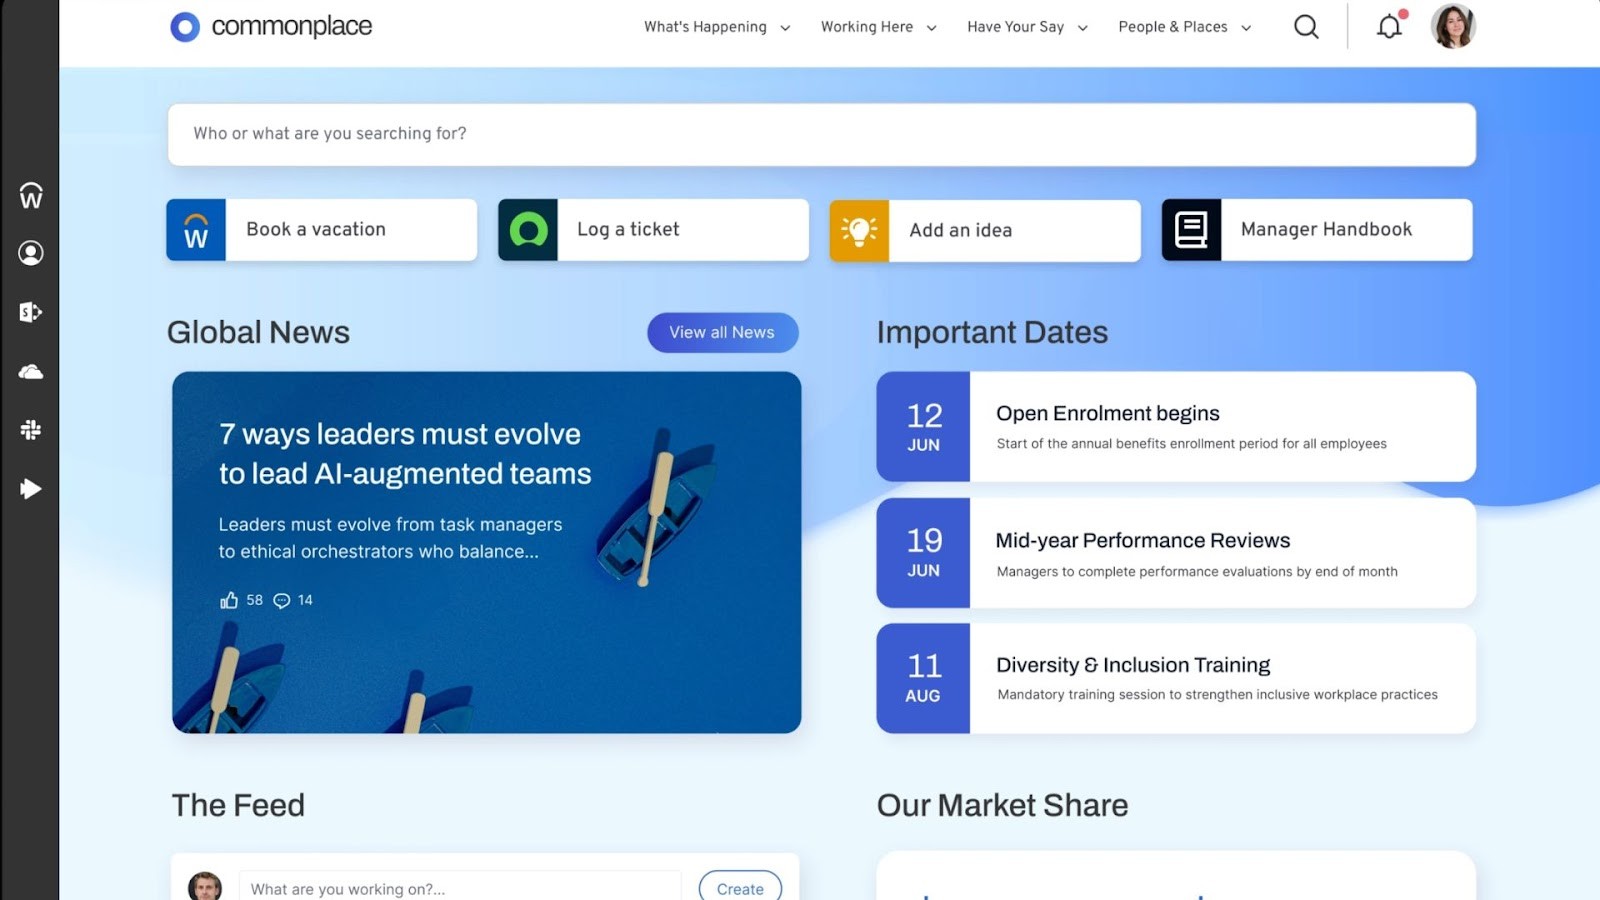
Task: Open Workday from the left sidebar
Action: pos(30,196)
